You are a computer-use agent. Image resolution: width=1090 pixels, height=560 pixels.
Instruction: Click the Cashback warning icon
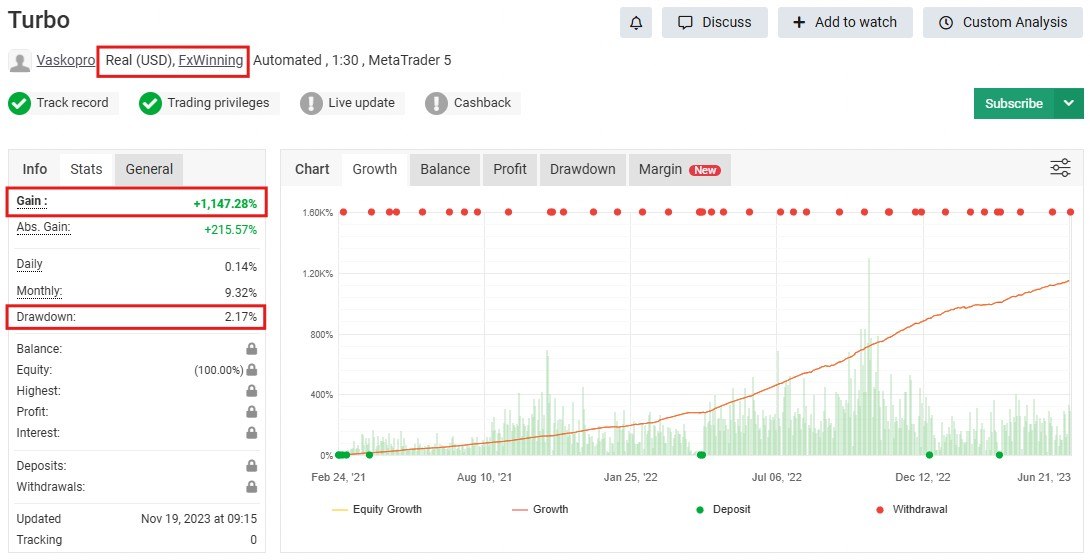pyautogui.click(x=436, y=103)
